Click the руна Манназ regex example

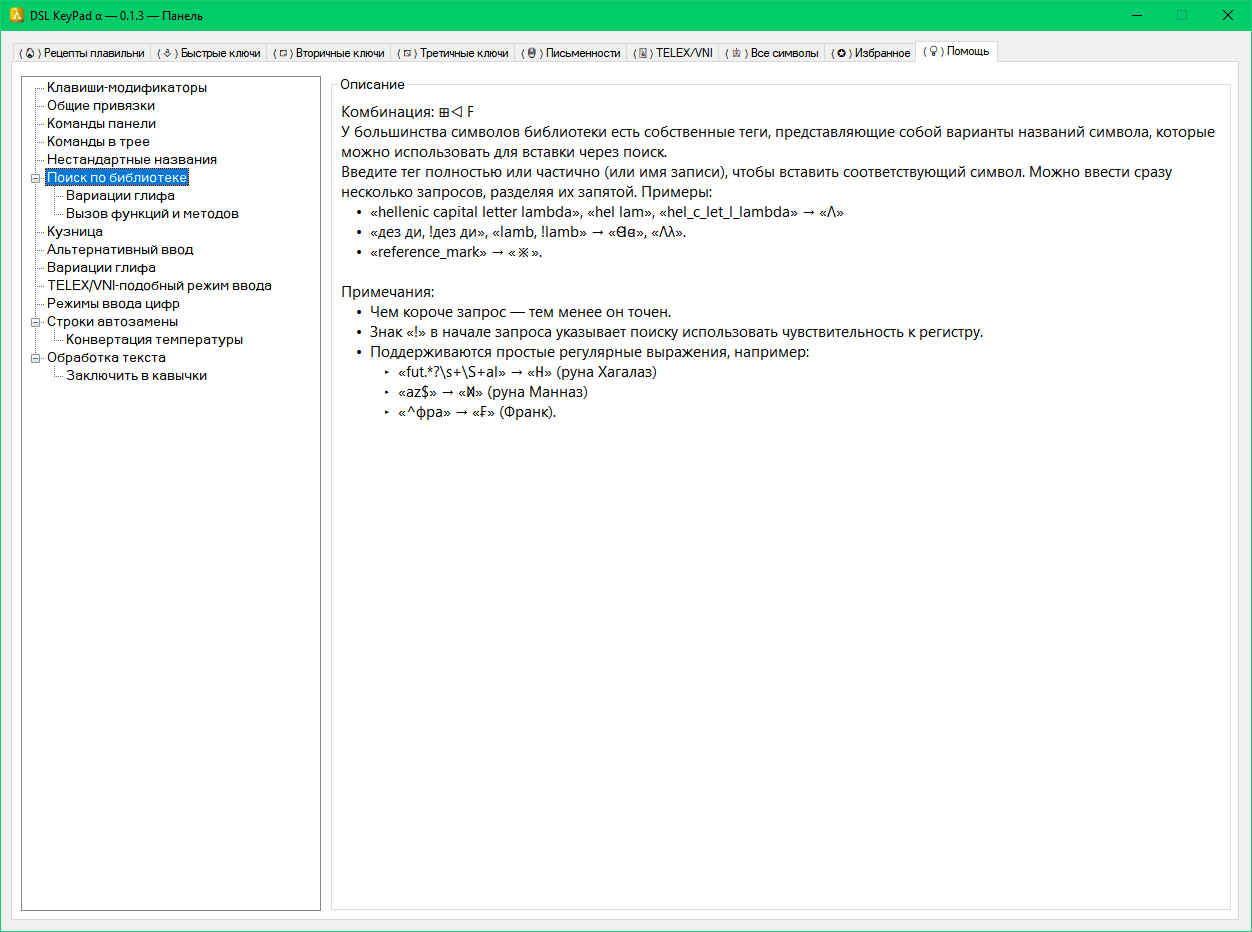pyautogui.click(x=491, y=392)
